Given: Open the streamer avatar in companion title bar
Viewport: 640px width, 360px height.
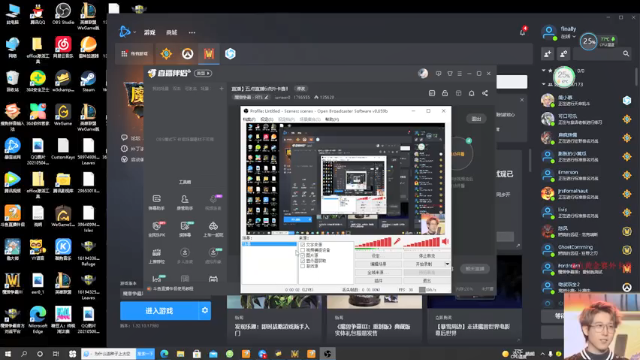Looking at the screenshot, I should click(423, 73).
